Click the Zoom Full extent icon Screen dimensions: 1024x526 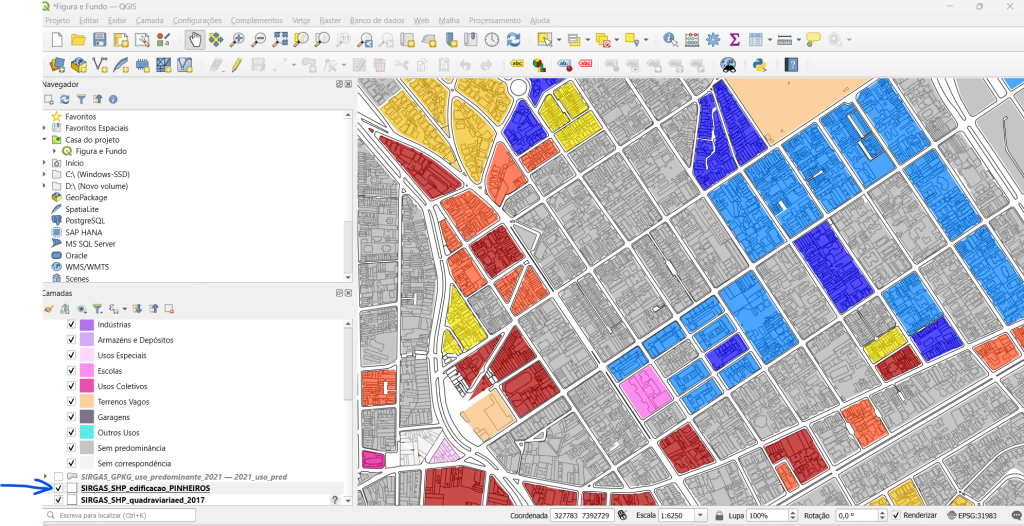coord(280,39)
